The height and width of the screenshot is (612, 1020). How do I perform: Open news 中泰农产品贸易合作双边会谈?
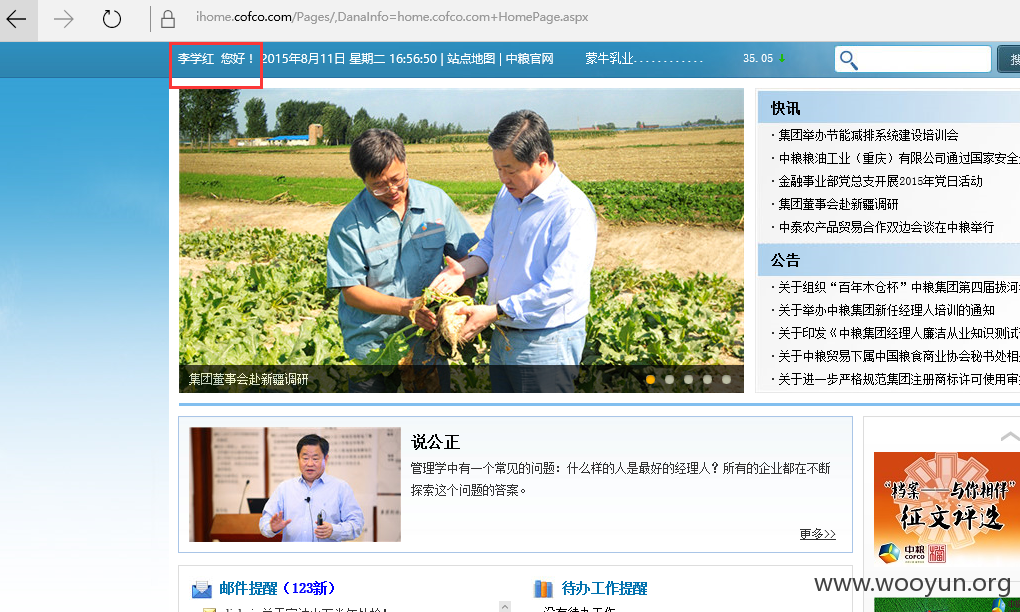coord(886,227)
